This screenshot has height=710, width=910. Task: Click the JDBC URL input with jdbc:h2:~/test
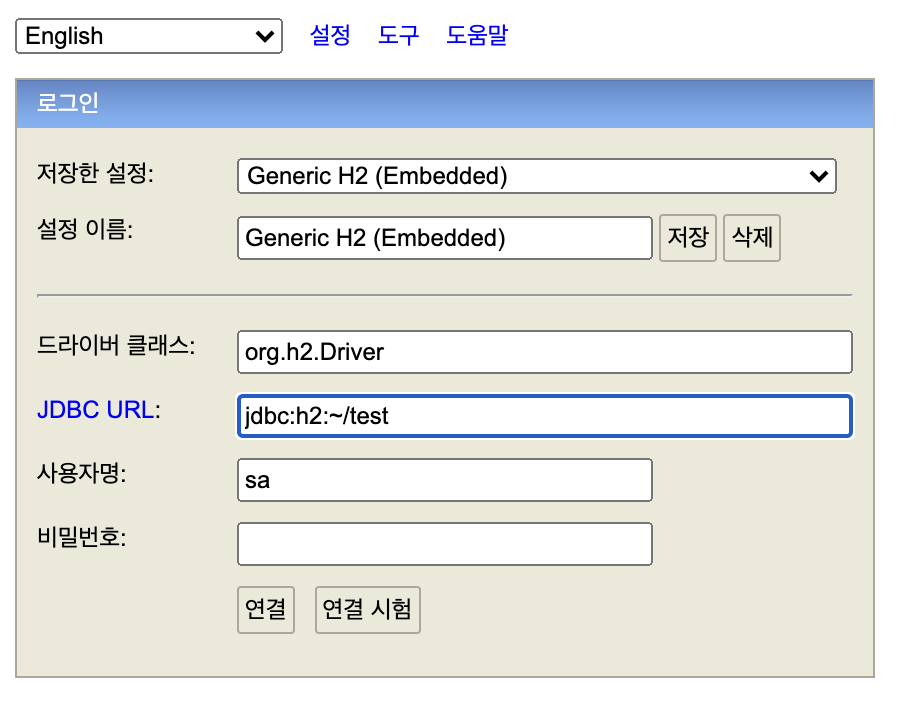click(544, 416)
